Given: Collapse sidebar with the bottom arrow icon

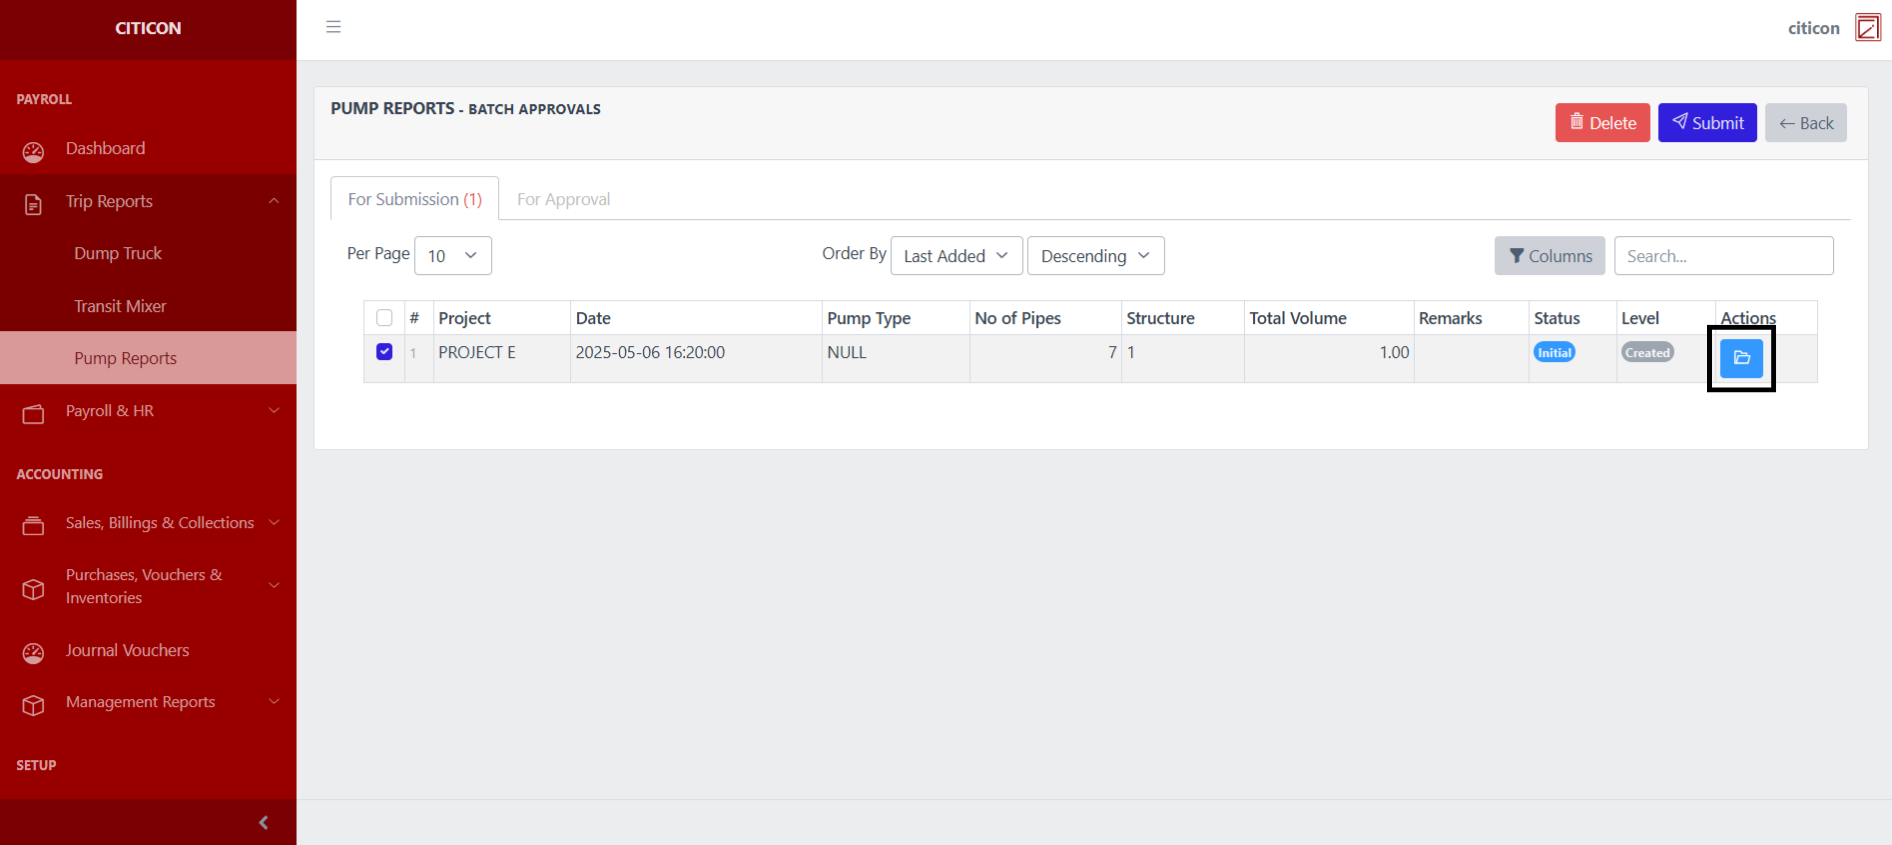Looking at the screenshot, I should click(x=263, y=822).
